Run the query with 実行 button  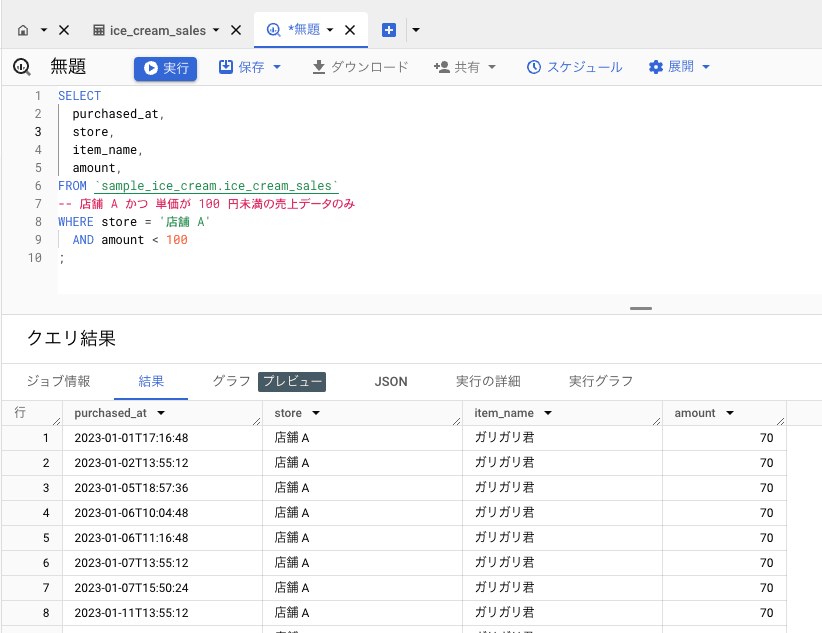[x=166, y=68]
